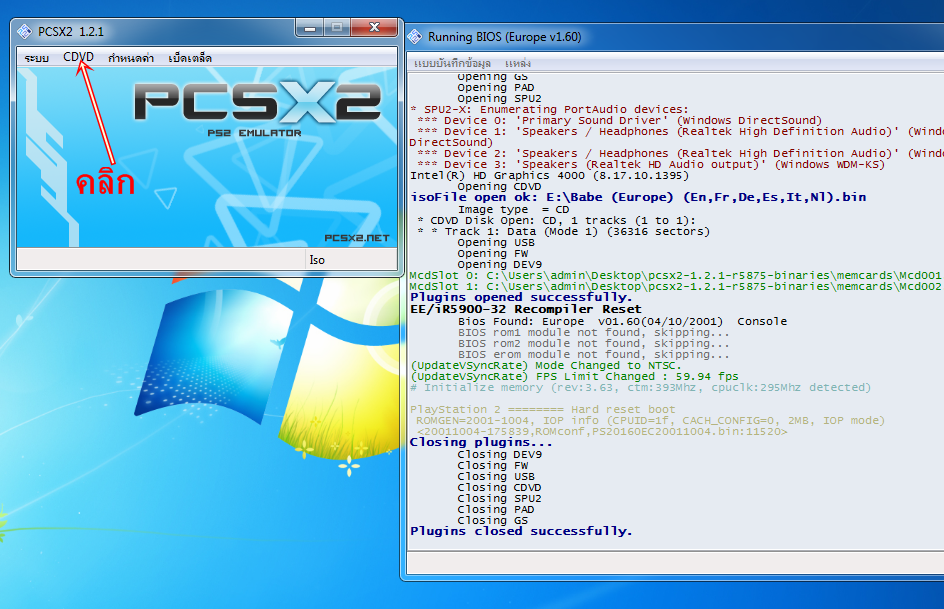Click the PCSX2 PS2 Emulator logo banner

[x=257, y=109]
